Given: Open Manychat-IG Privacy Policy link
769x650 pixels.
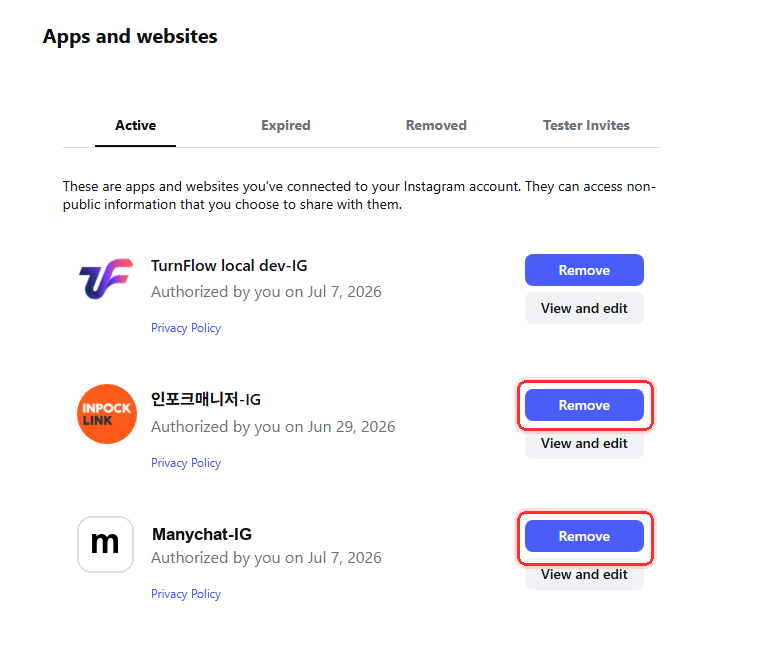Looking at the screenshot, I should pos(186,594).
